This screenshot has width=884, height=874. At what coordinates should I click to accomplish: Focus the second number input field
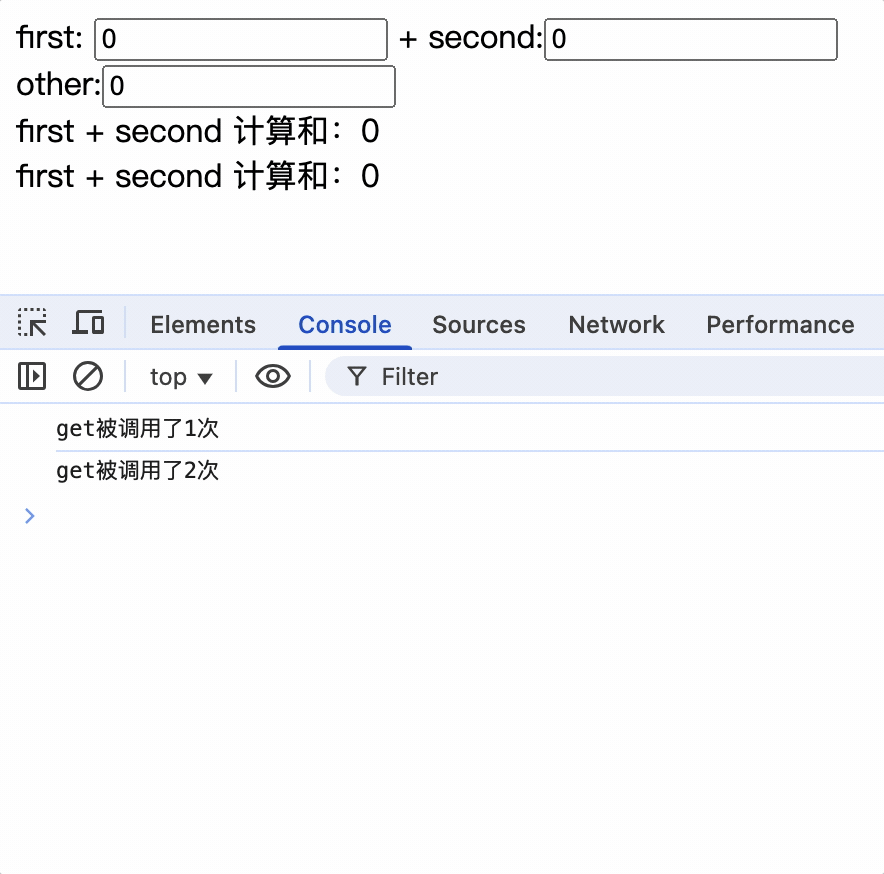691,39
